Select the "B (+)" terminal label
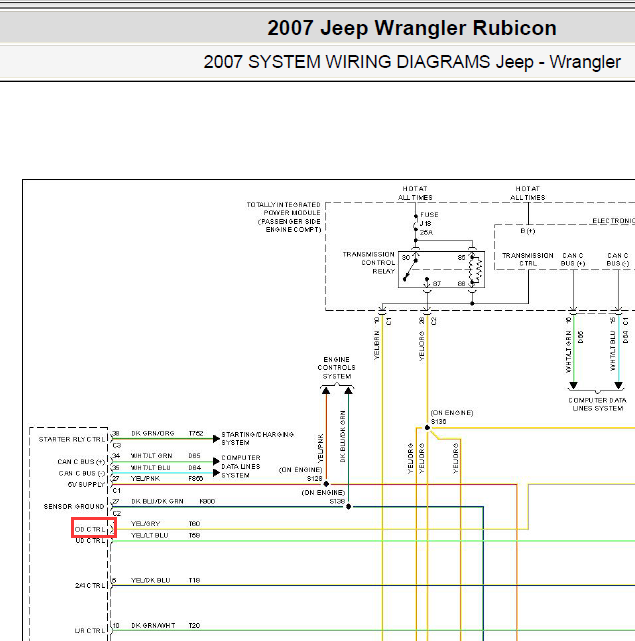 pos(528,231)
